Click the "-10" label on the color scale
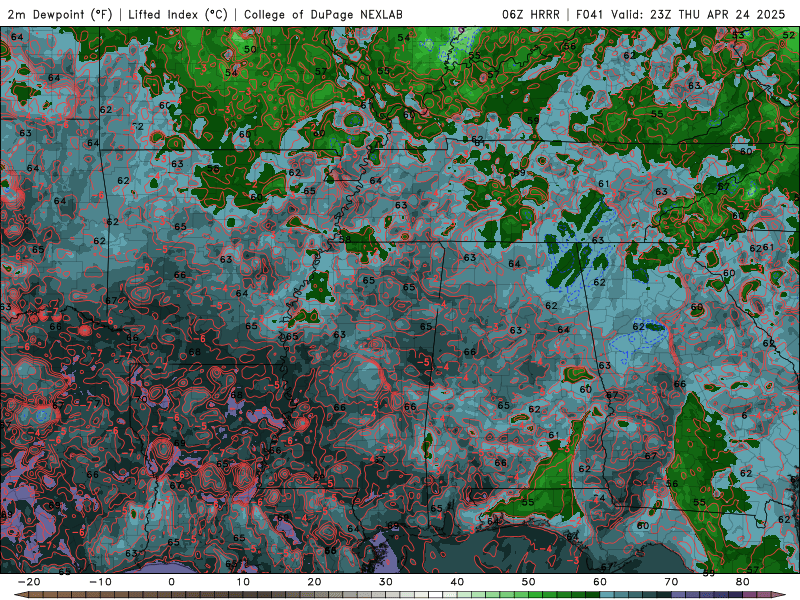Screen dimensions: 800x600 point(100,582)
